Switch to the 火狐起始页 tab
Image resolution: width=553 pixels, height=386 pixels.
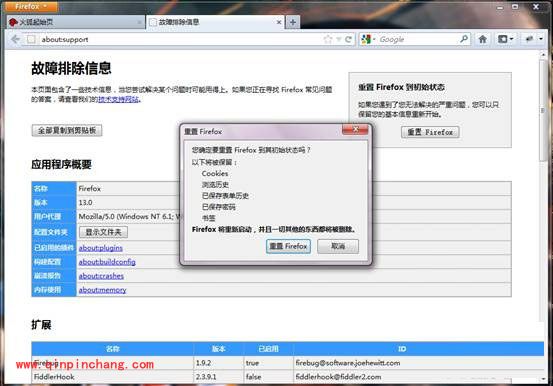click(x=75, y=22)
